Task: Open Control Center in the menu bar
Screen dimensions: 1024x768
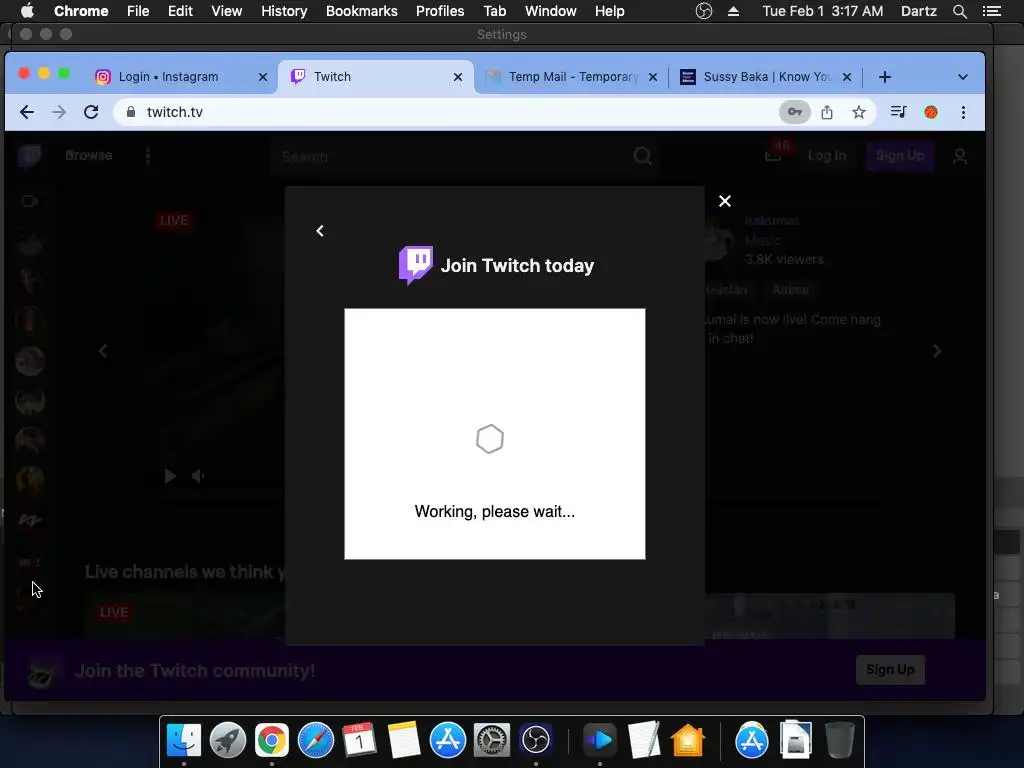Action: click(991, 11)
